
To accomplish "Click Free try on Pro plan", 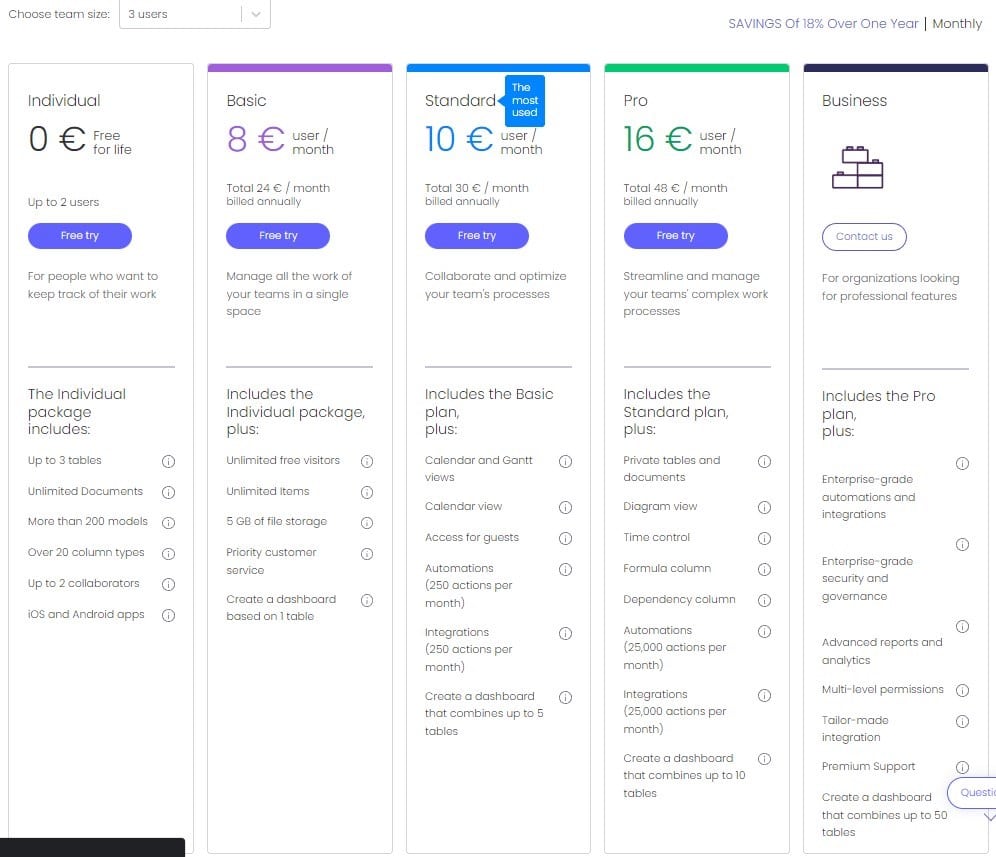I will [x=676, y=236].
